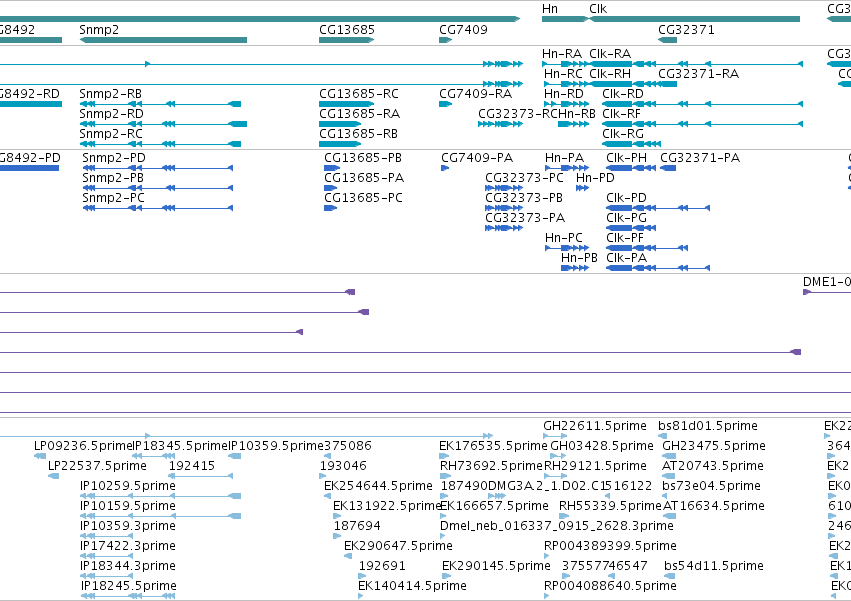
Task: Select the Clk-RD transcript label
Action: (x=623, y=94)
